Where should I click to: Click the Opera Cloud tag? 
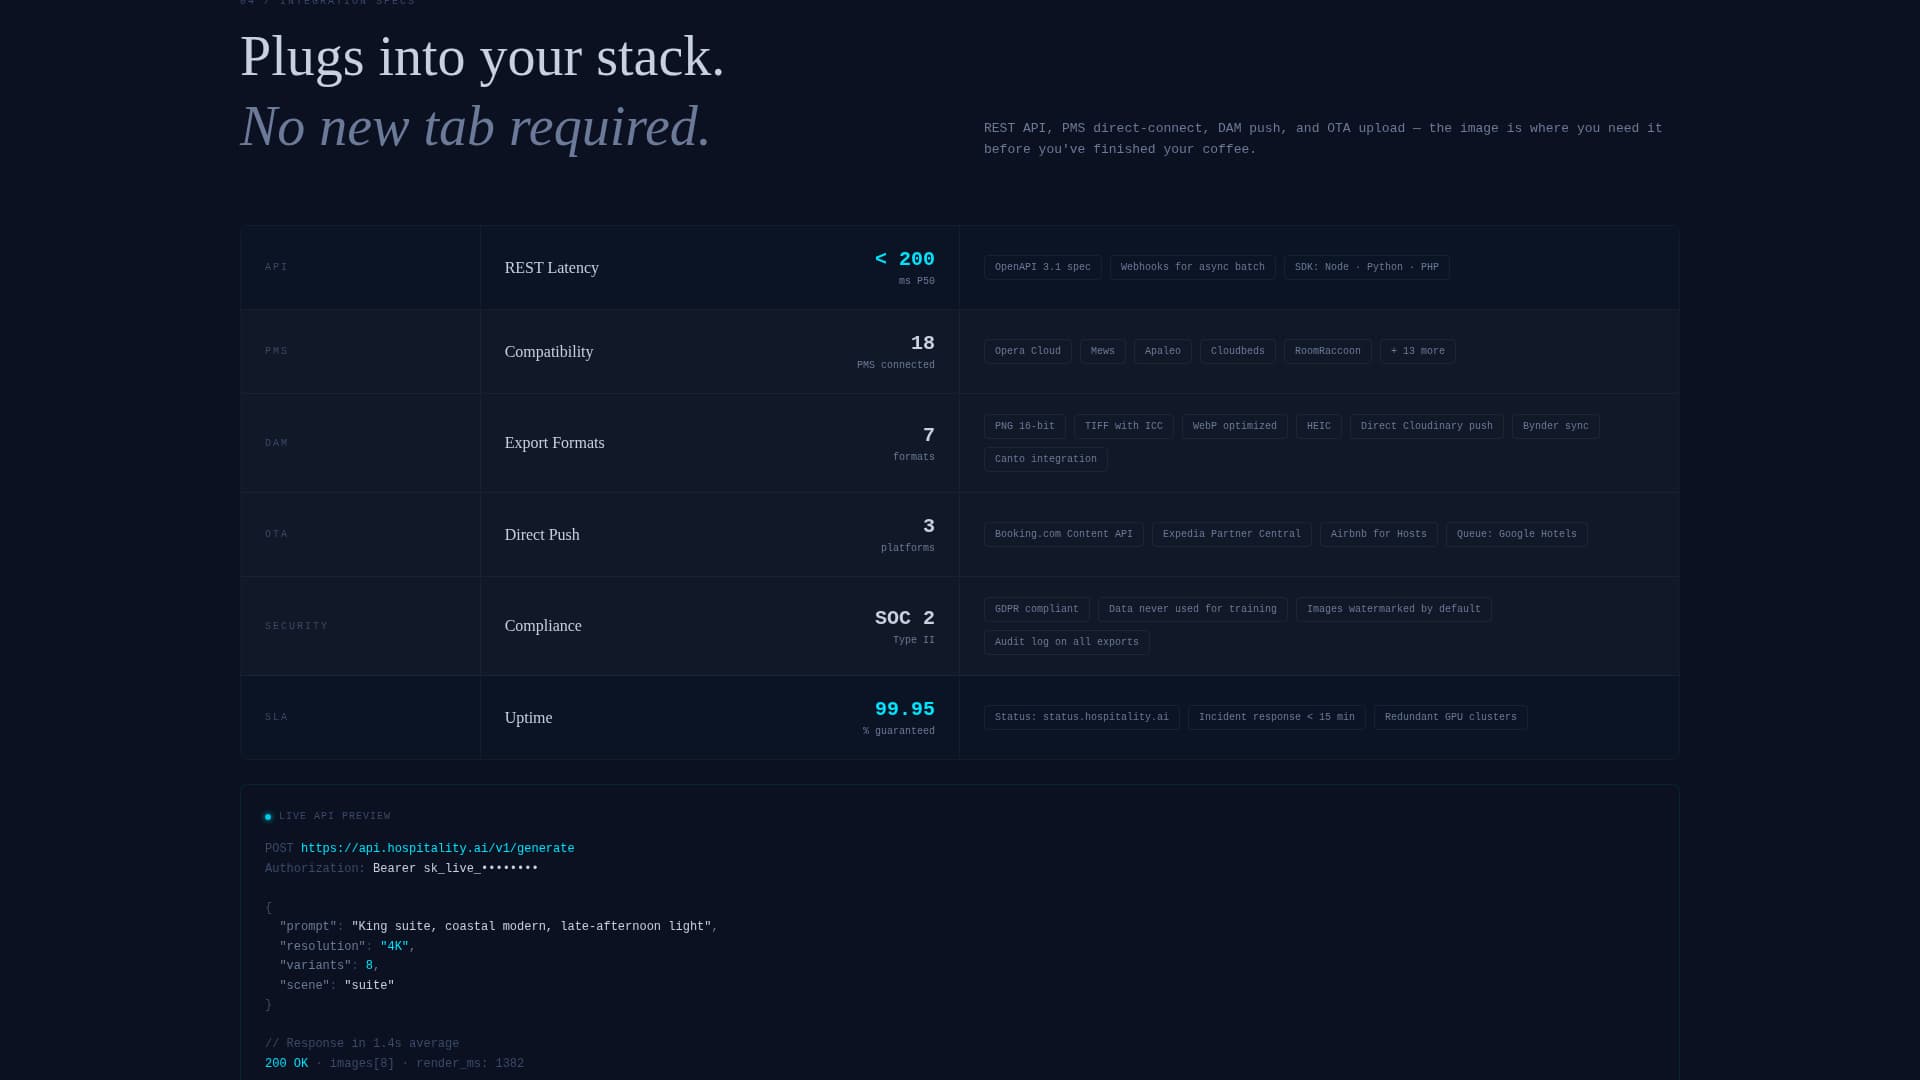click(x=1027, y=351)
